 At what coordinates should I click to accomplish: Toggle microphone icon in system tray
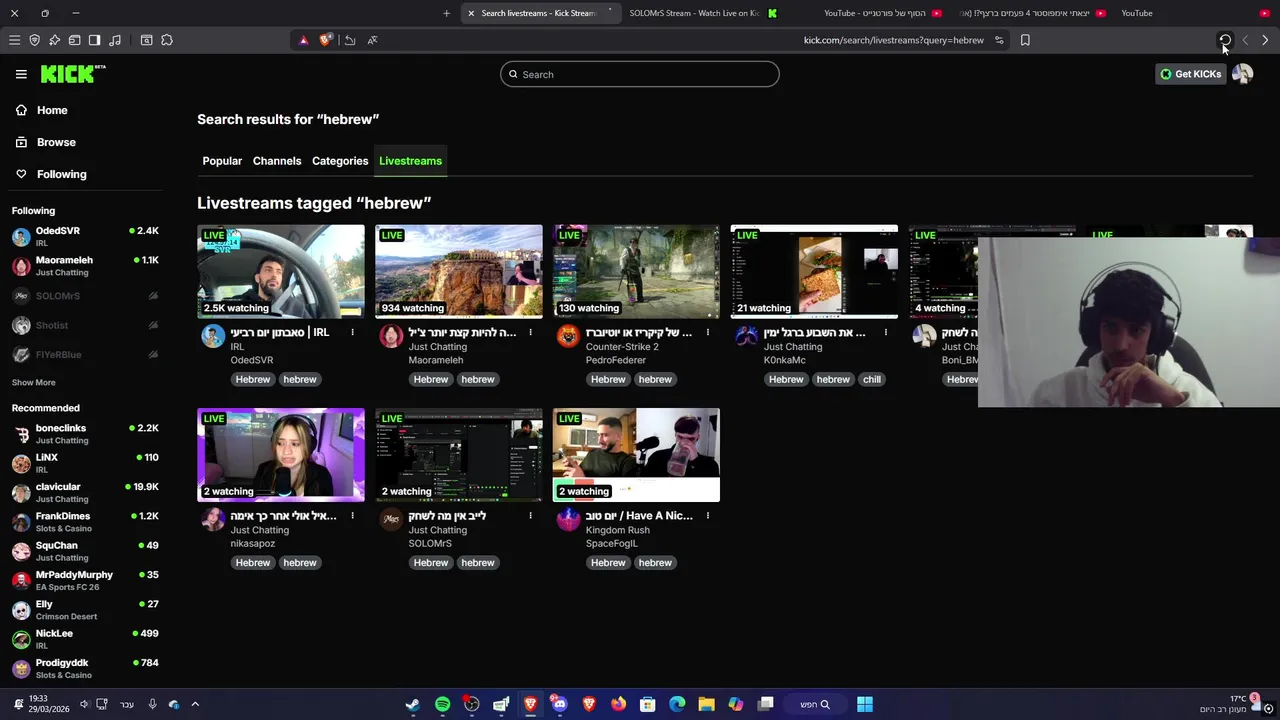coord(152,704)
